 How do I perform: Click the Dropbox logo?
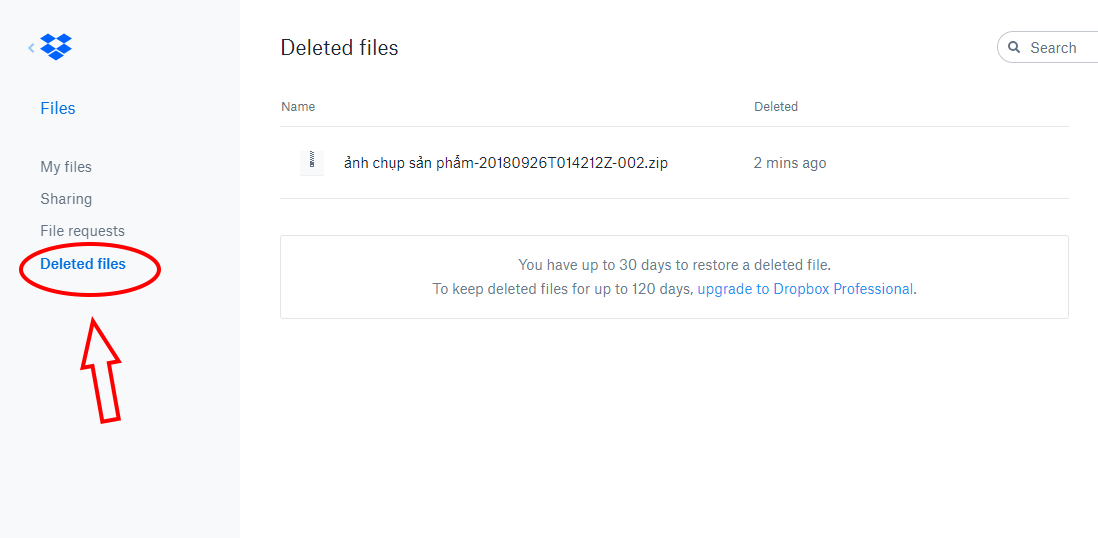click(56, 47)
